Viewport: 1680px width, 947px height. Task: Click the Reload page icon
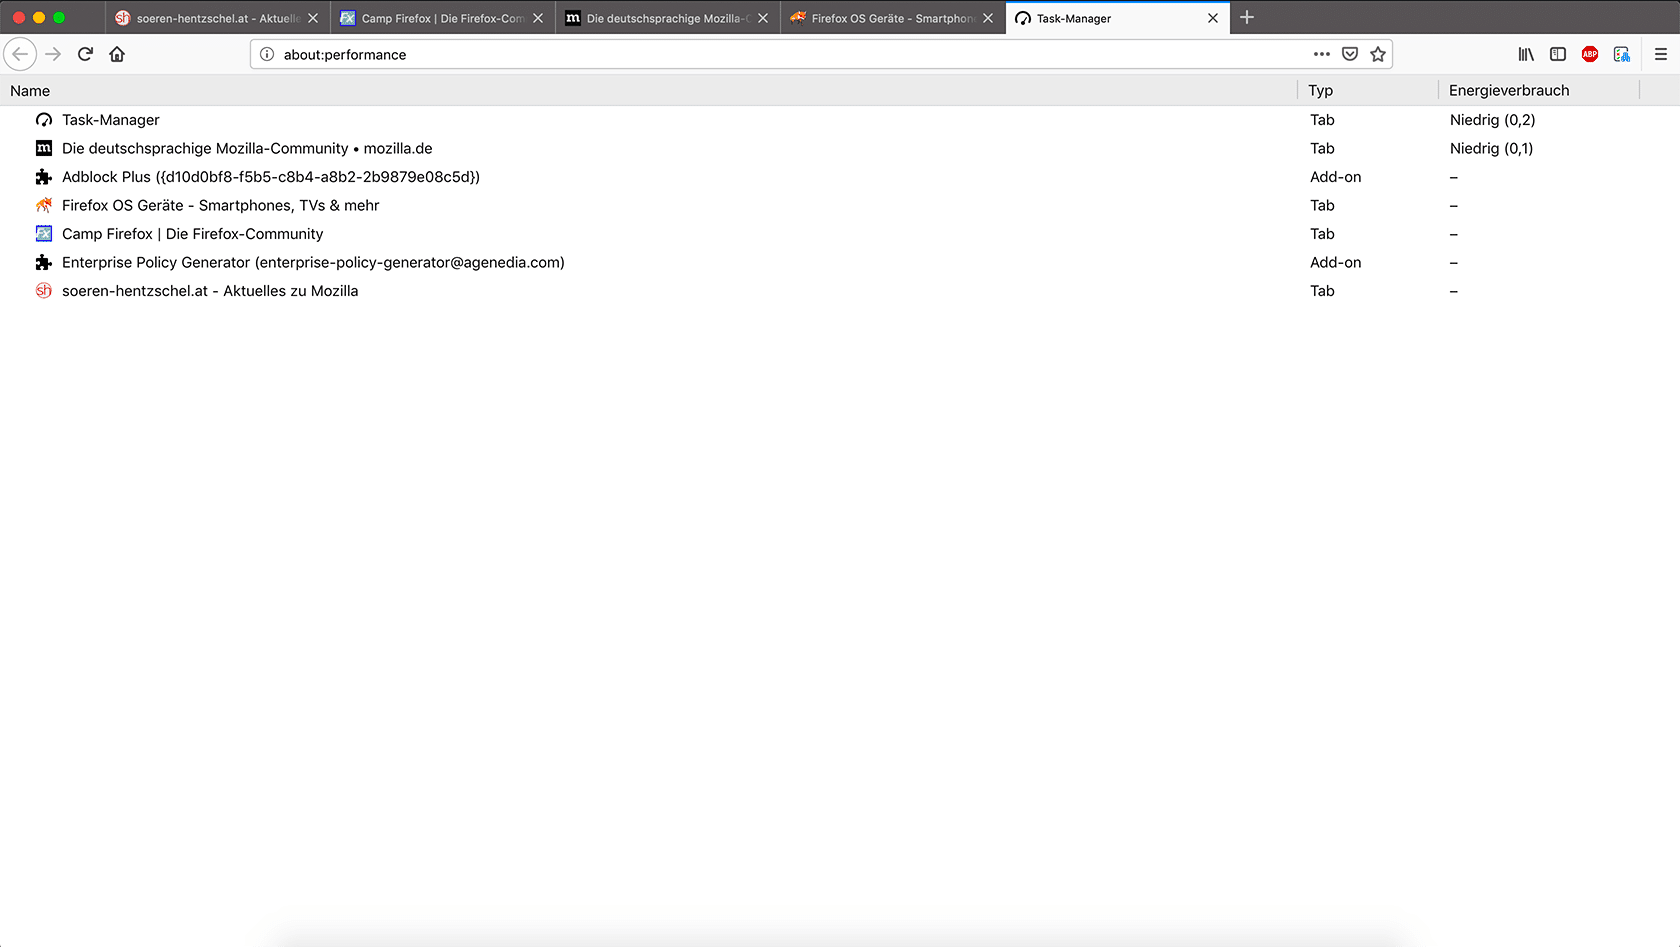pos(85,54)
